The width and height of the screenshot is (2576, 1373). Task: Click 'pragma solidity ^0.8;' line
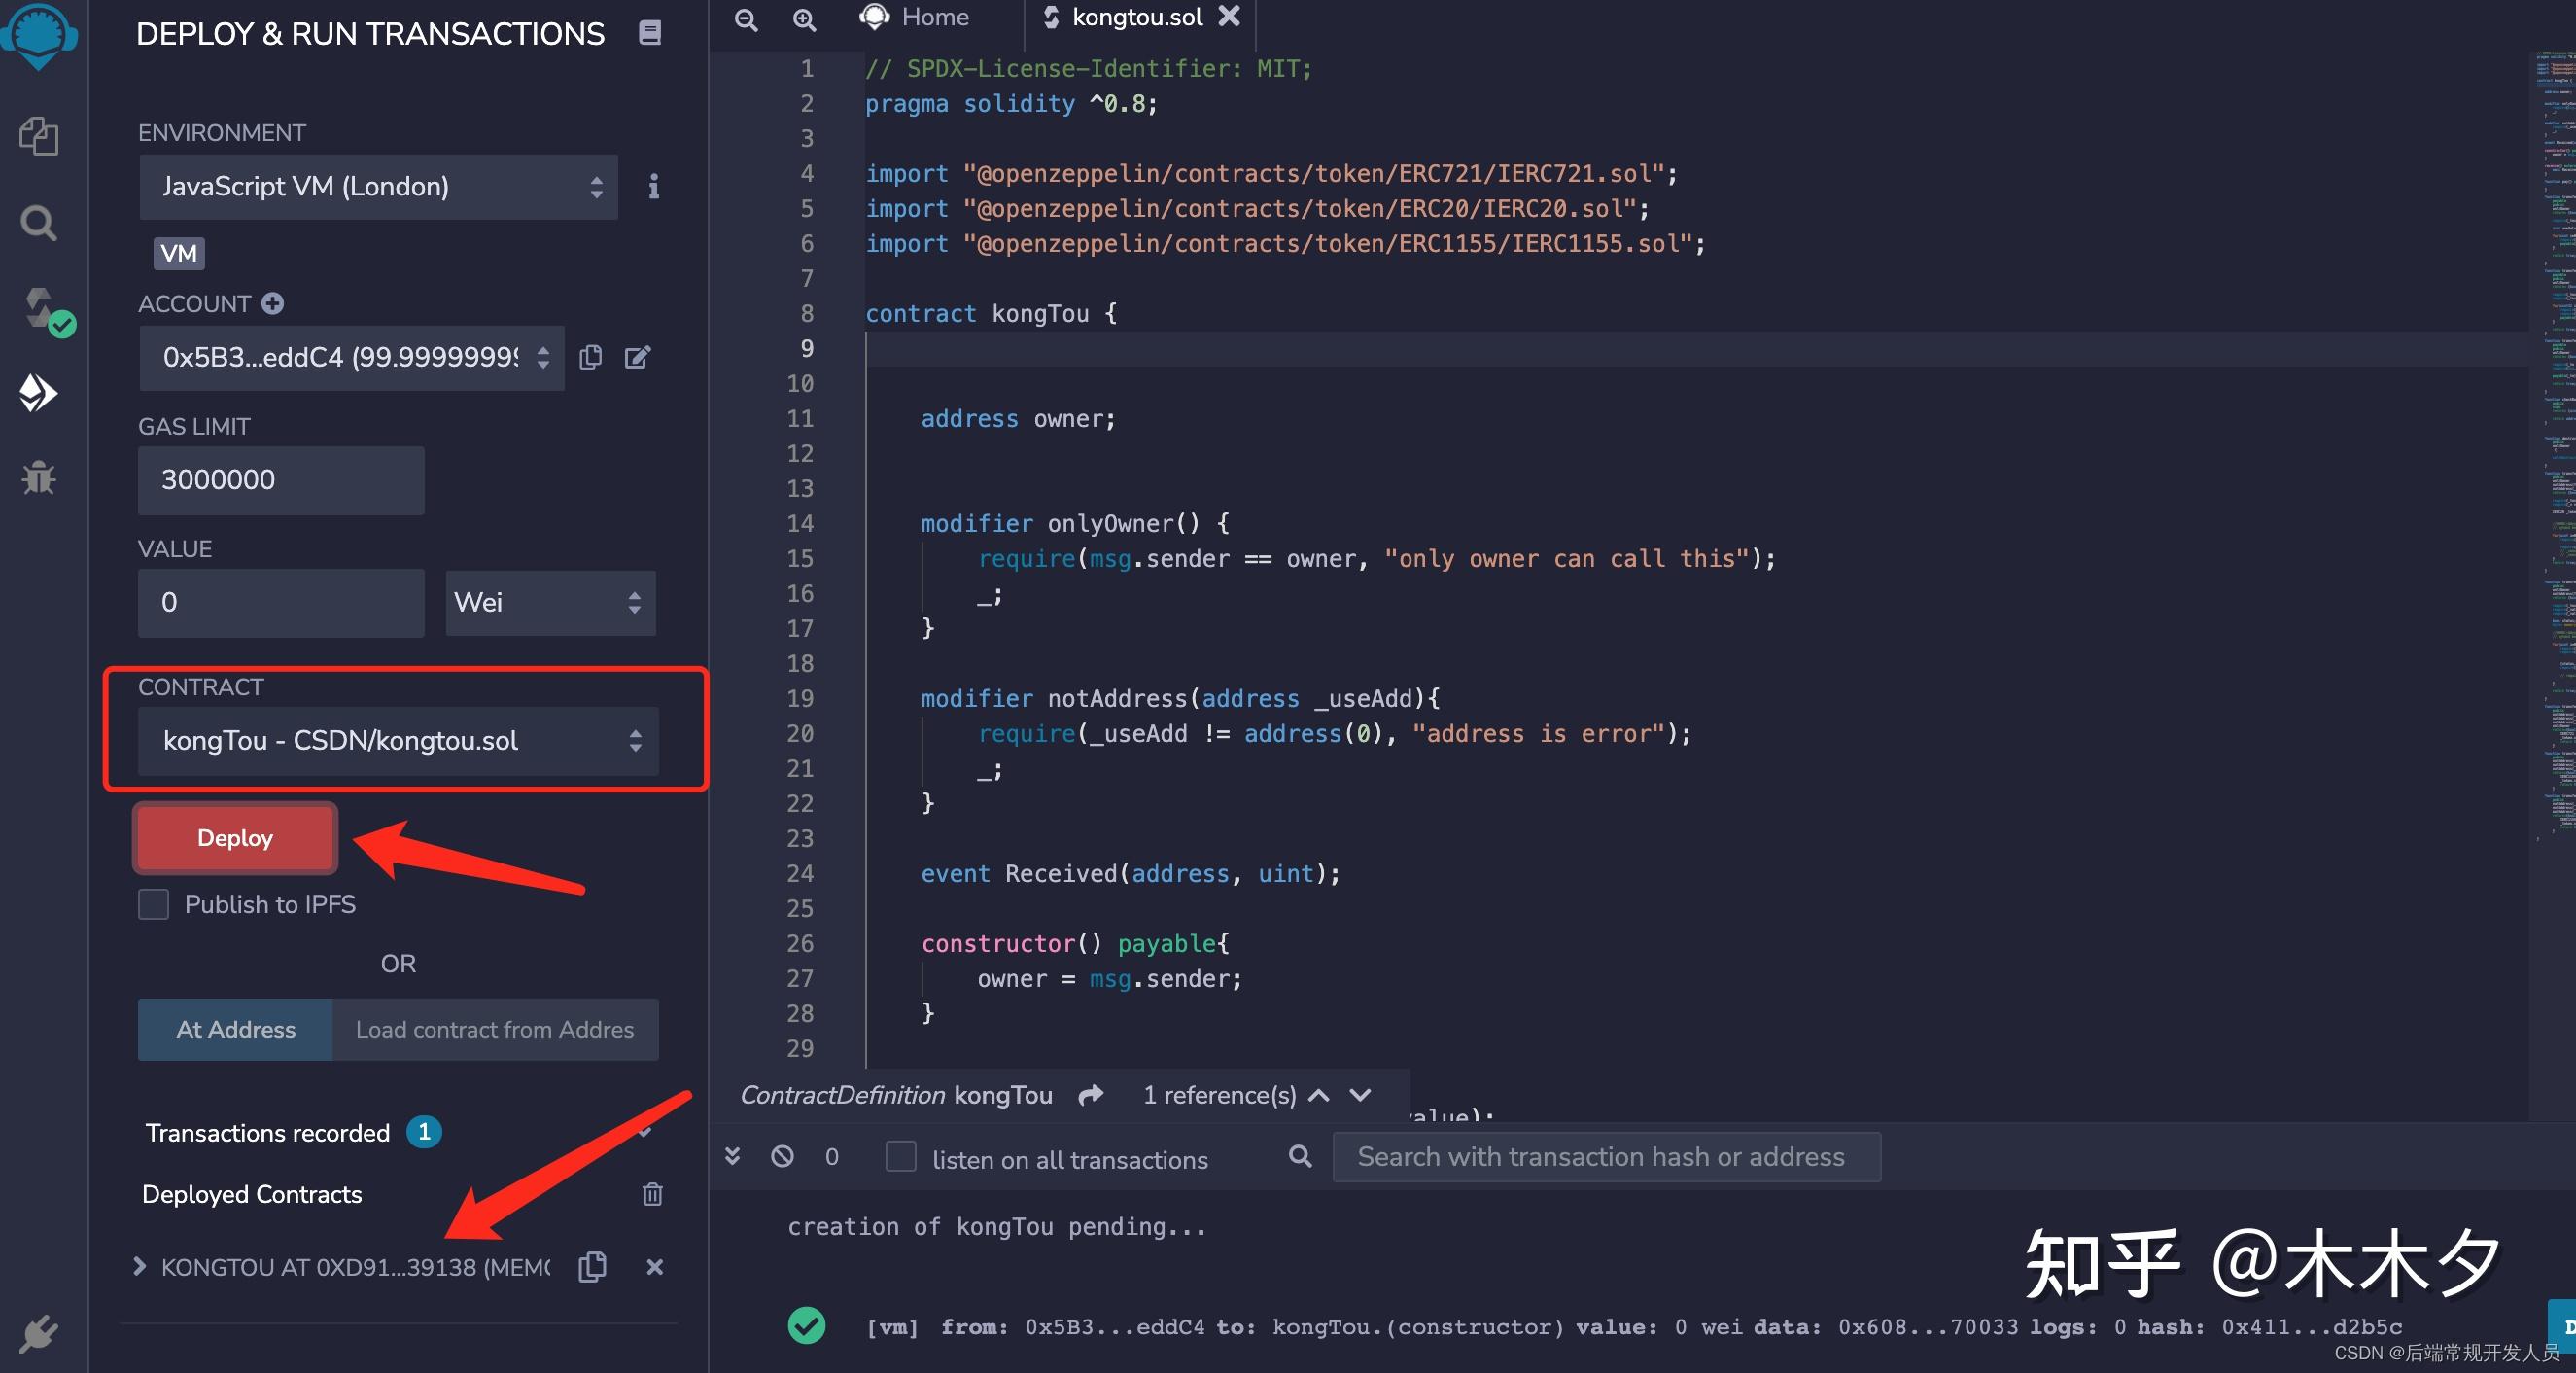1011,104
